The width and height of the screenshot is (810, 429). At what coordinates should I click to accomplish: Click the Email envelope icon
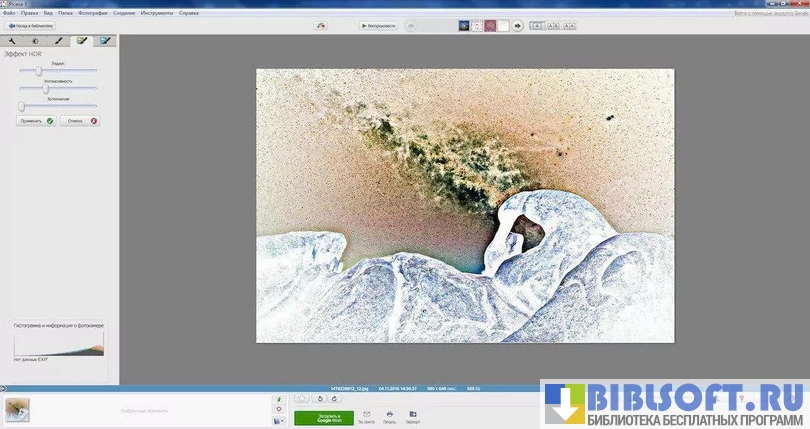click(x=366, y=414)
